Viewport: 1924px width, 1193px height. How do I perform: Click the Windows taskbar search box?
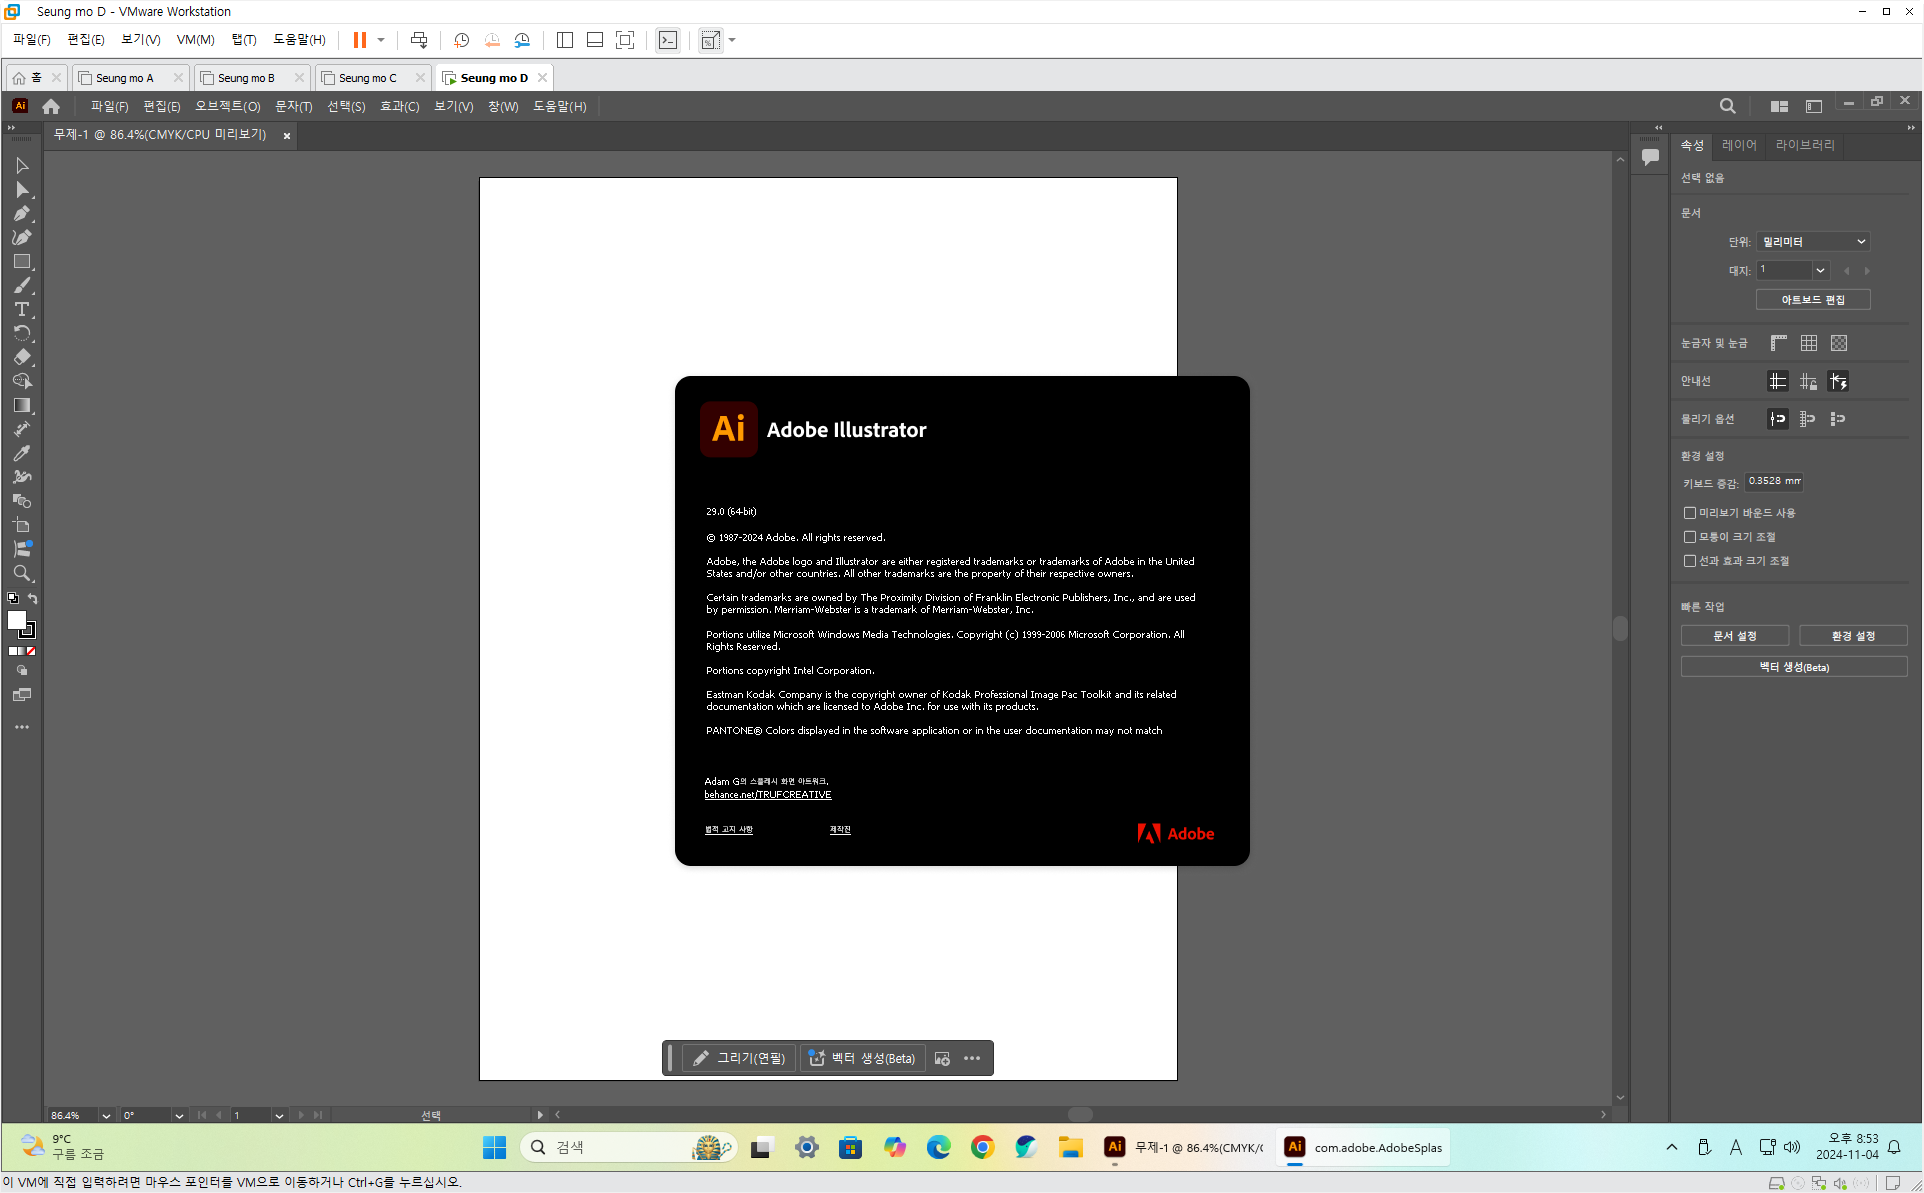click(x=610, y=1147)
